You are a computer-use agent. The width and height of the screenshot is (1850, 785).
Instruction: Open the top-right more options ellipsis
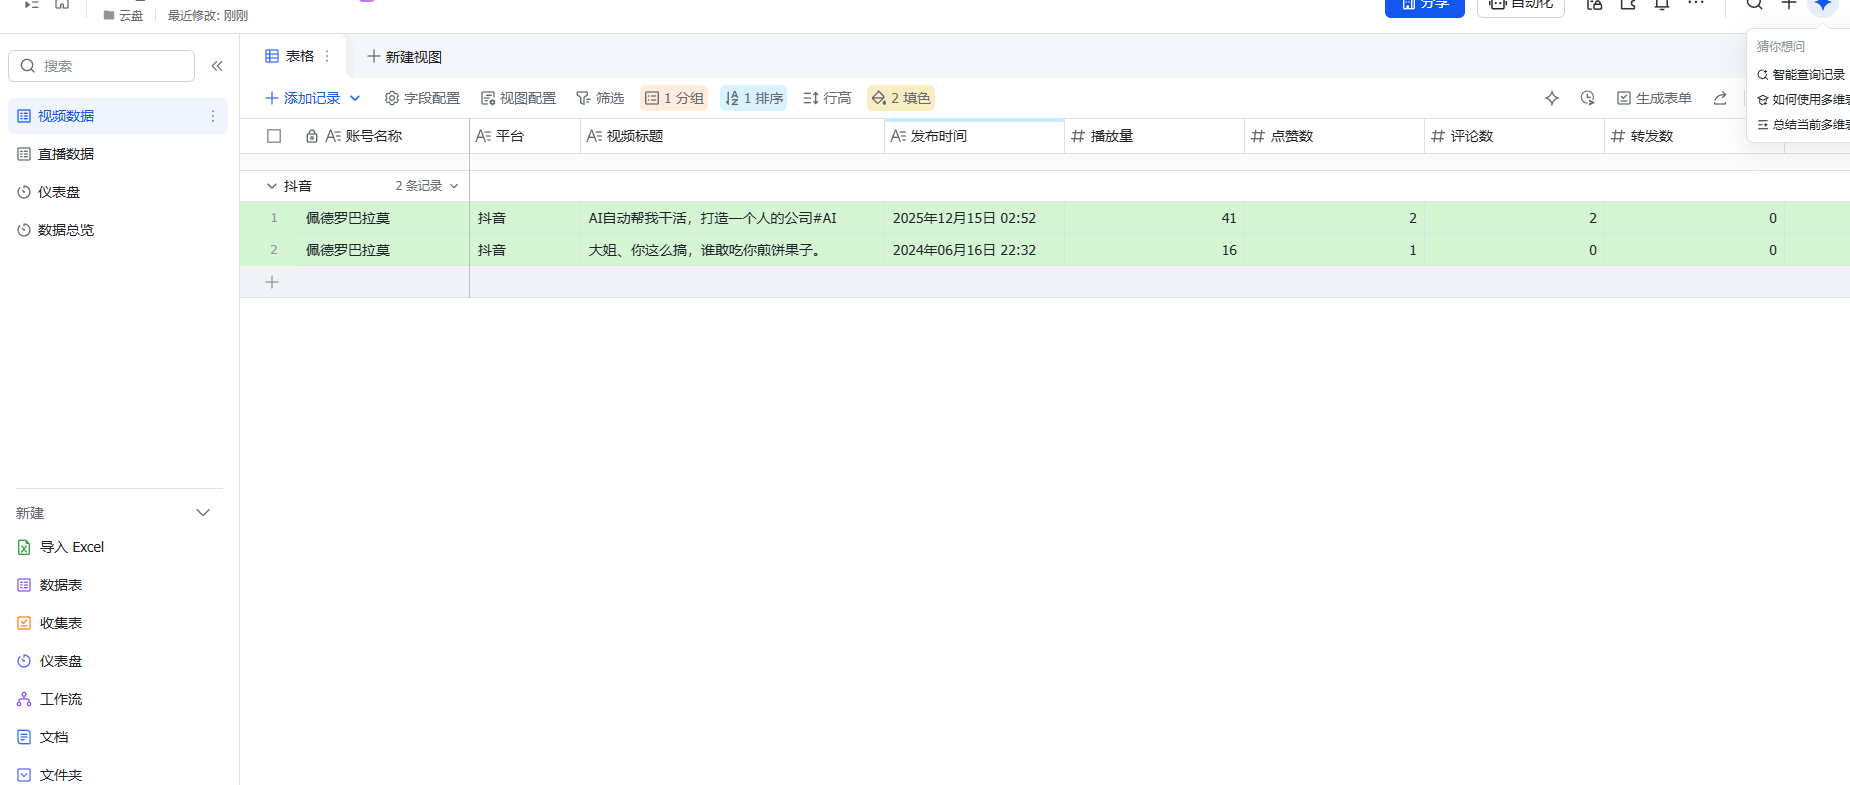[1696, 4]
